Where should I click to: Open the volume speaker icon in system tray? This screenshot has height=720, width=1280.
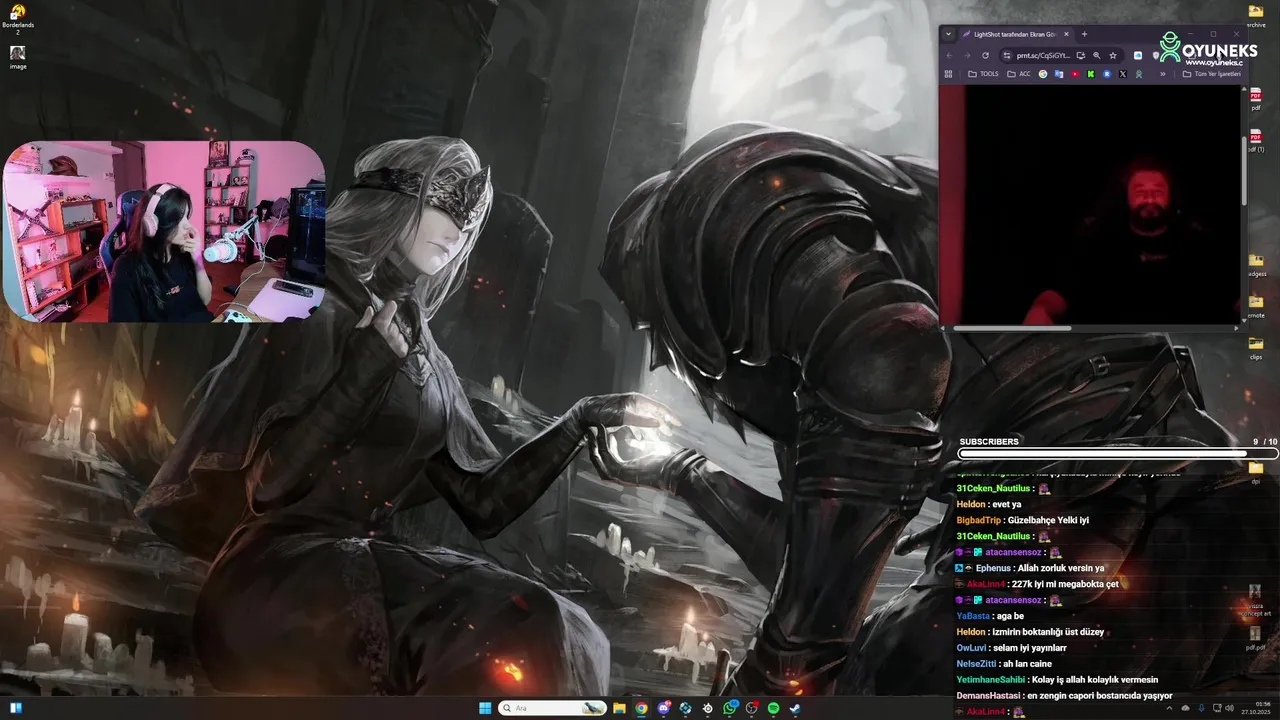pos(1228,708)
